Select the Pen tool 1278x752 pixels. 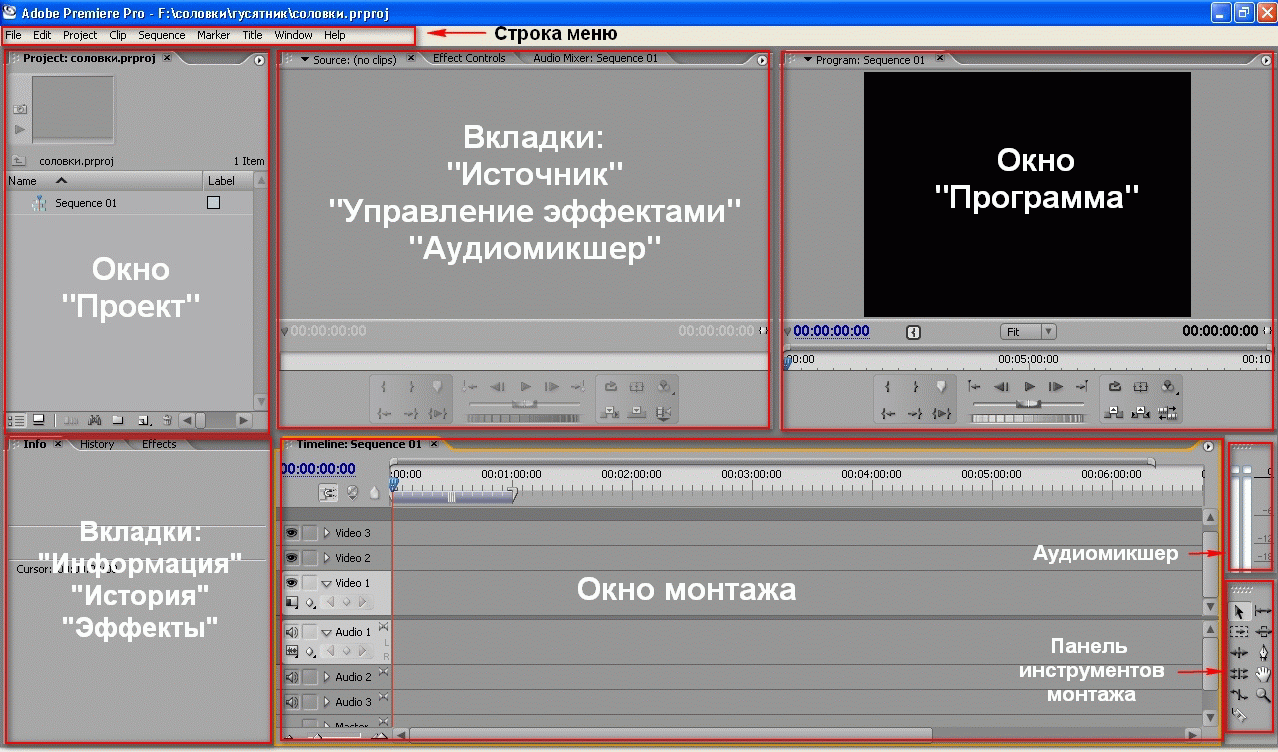[1263, 653]
